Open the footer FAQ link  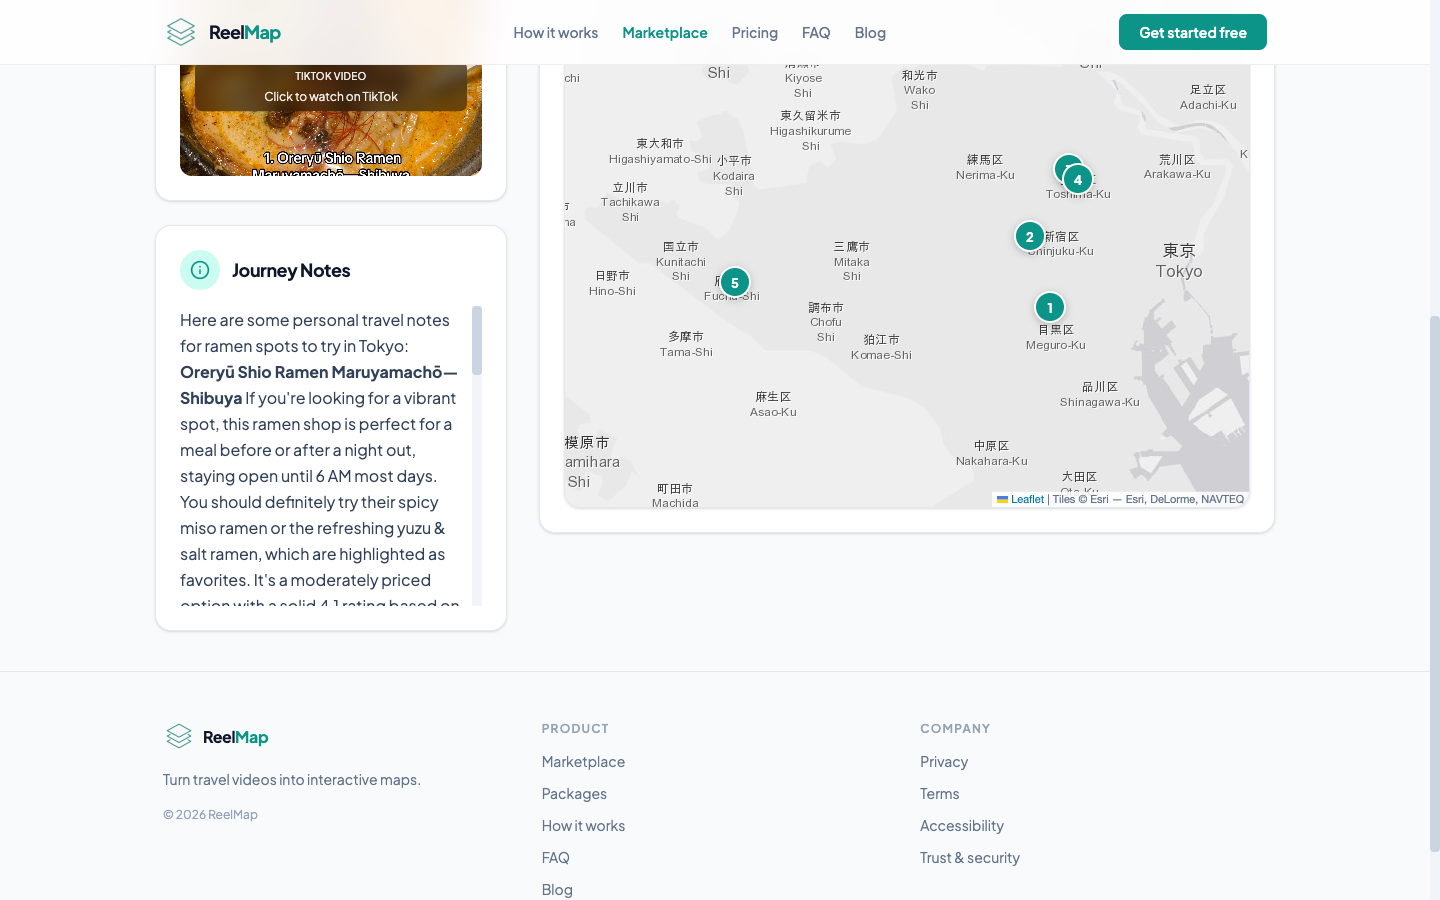point(555,857)
